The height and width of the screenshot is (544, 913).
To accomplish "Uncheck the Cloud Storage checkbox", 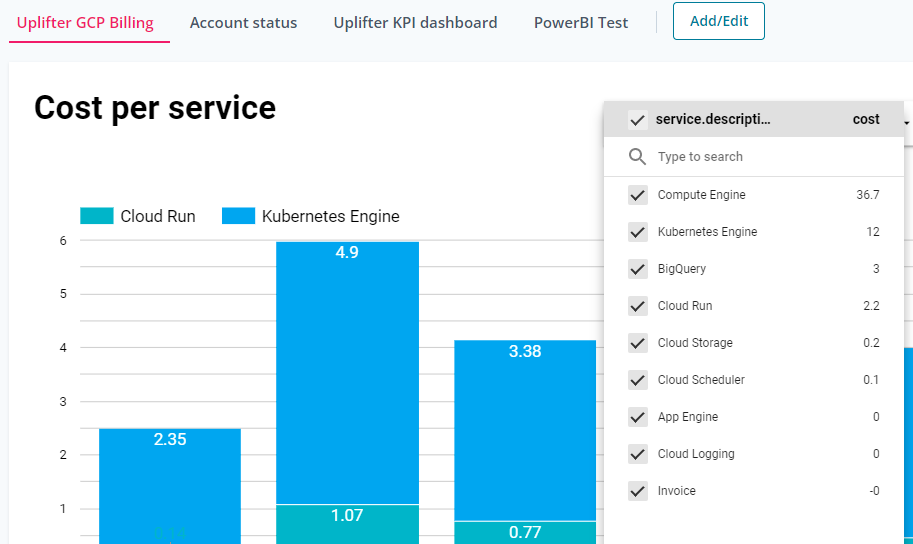I will pos(638,342).
